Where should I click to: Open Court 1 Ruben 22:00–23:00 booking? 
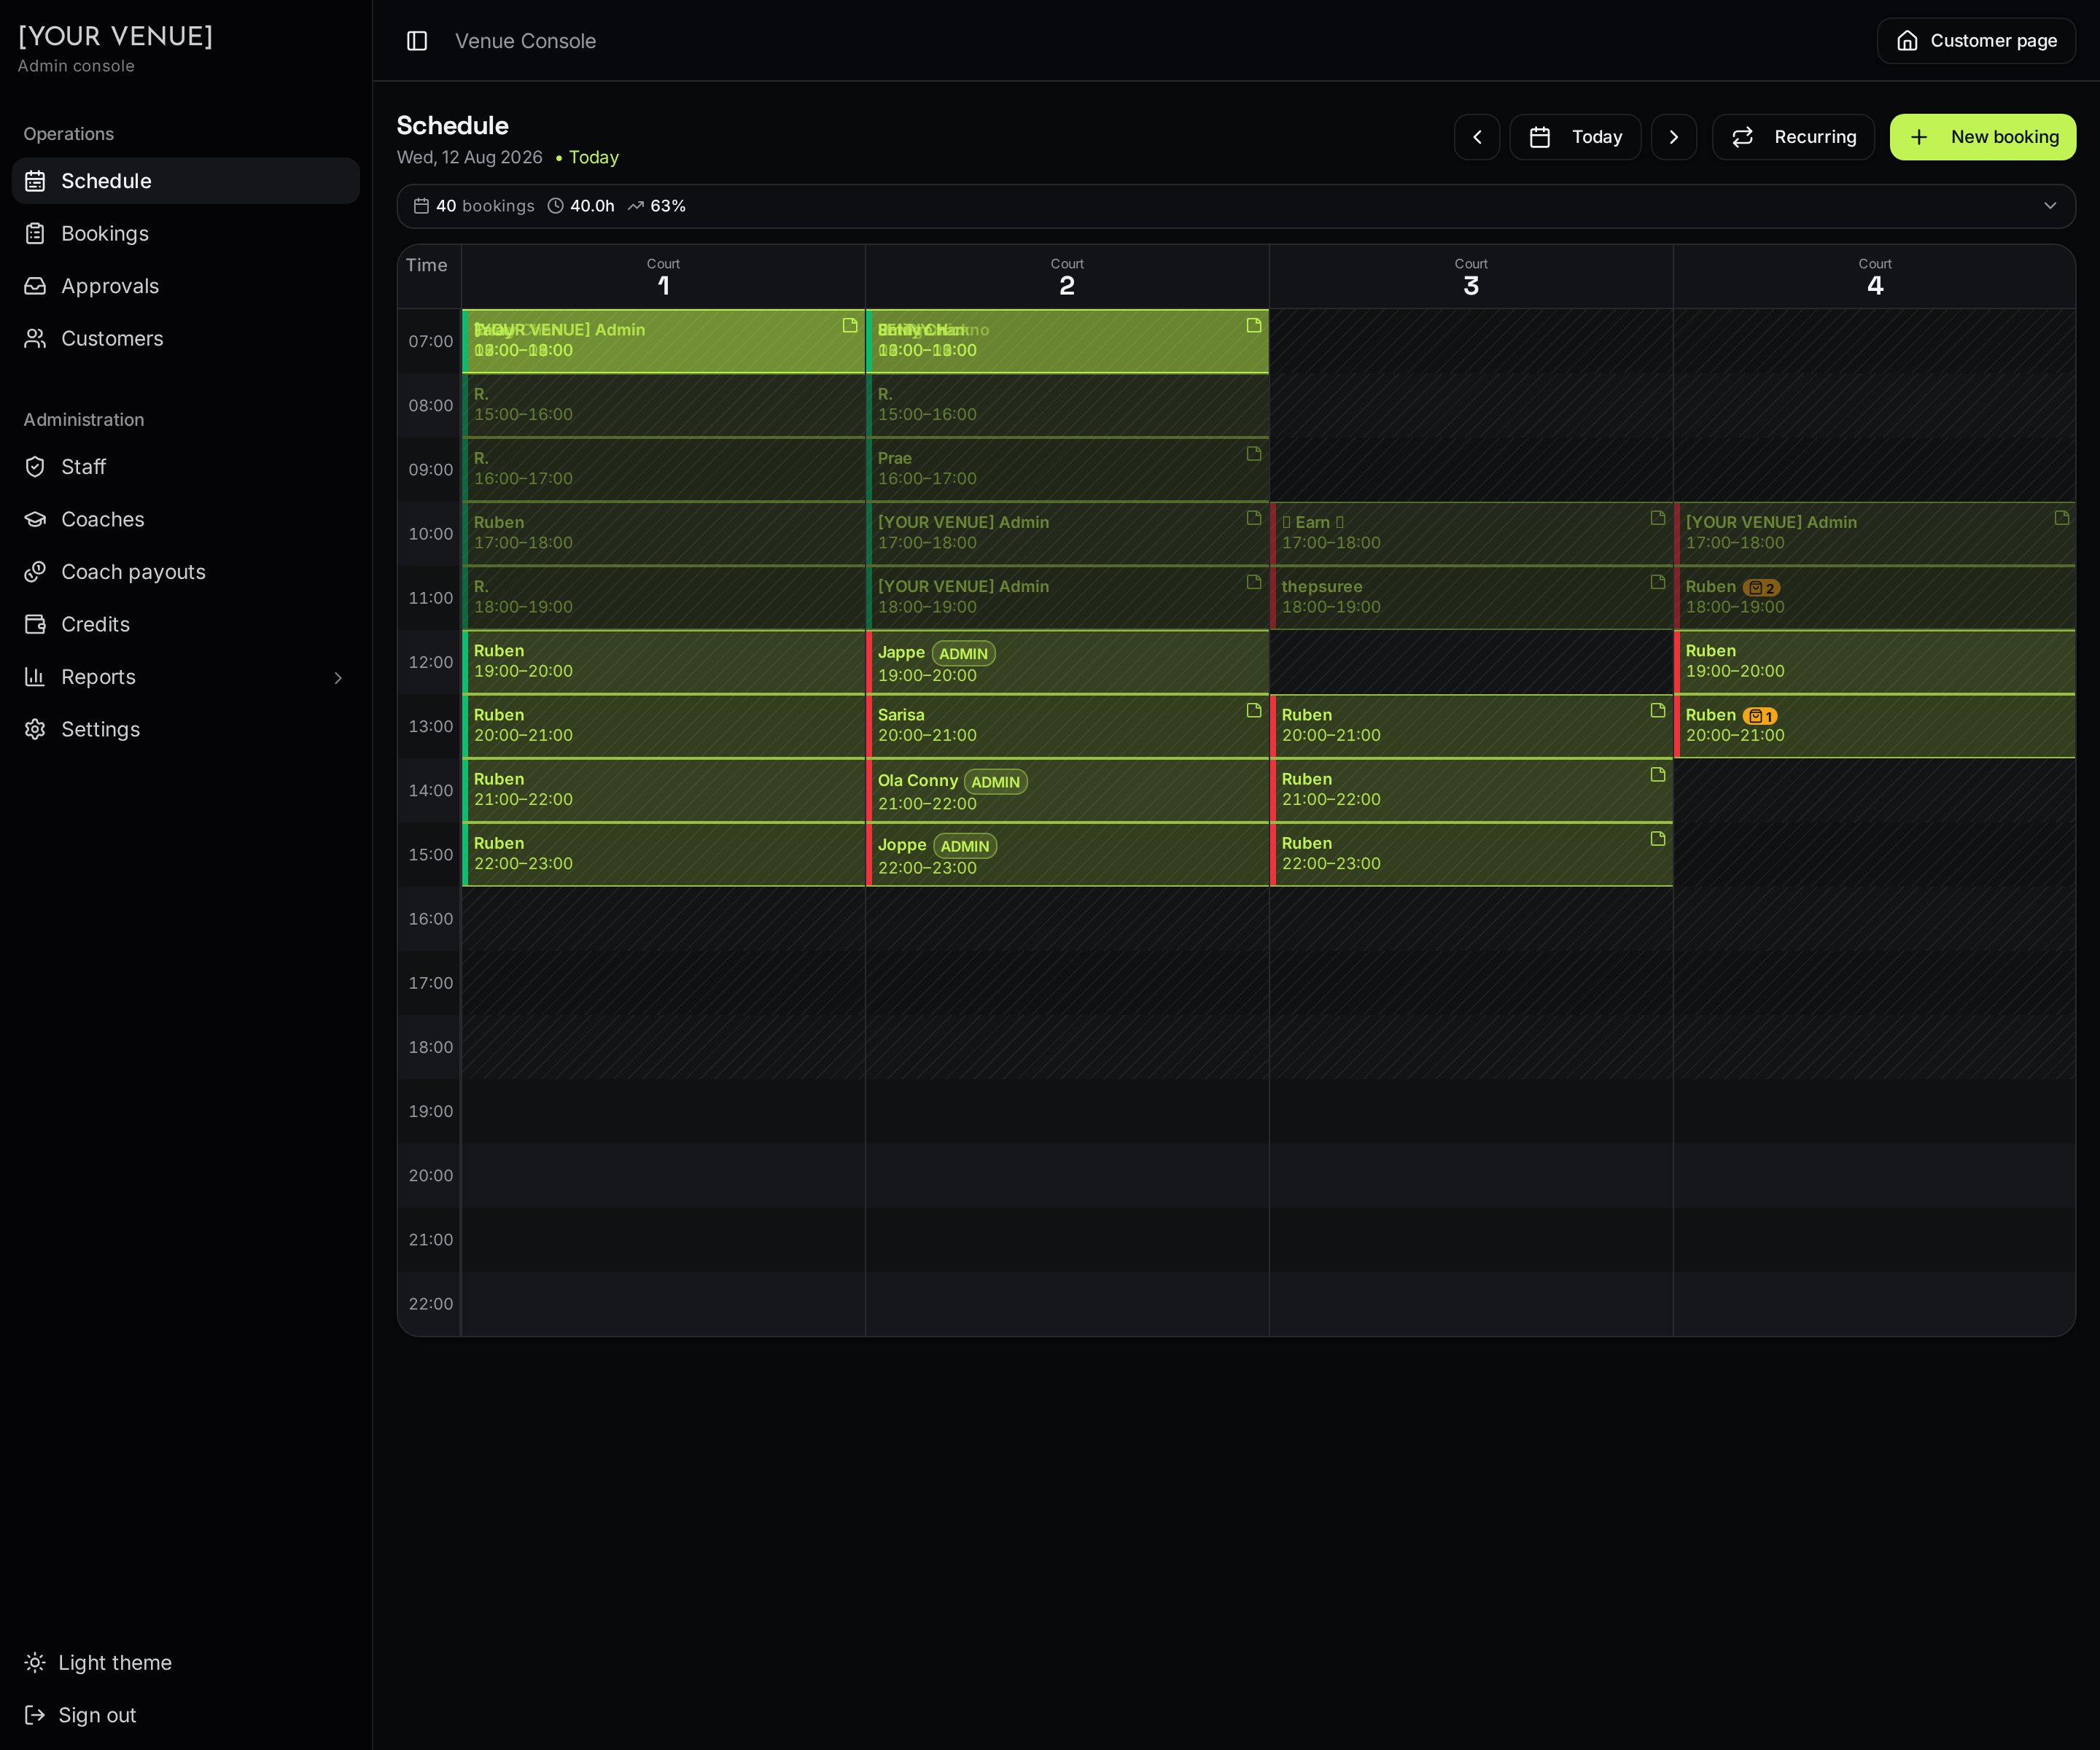click(x=663, y=854)
